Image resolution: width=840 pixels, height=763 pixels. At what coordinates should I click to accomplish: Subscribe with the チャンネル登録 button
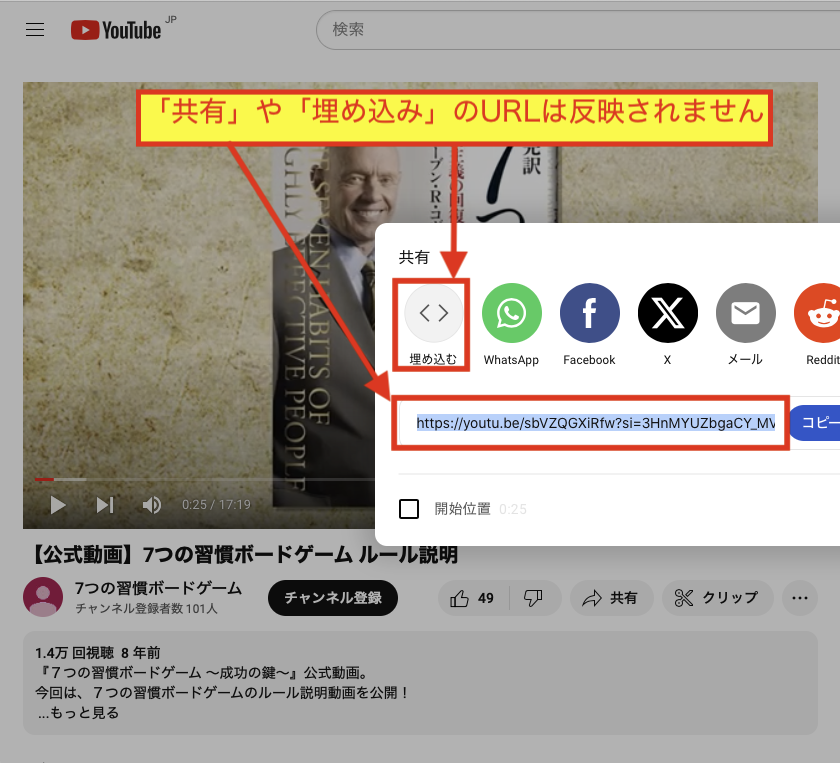(333, 597)
